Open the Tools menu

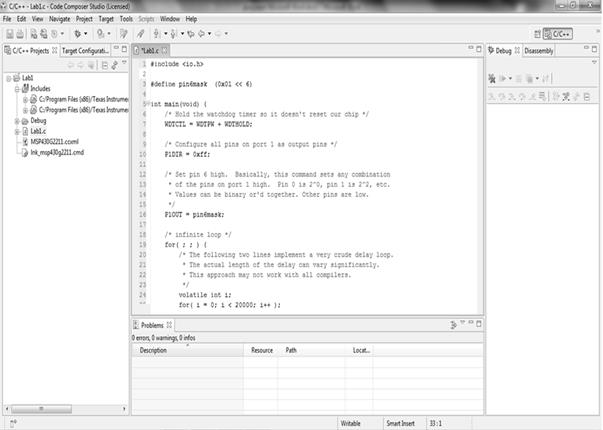point(126,19)
